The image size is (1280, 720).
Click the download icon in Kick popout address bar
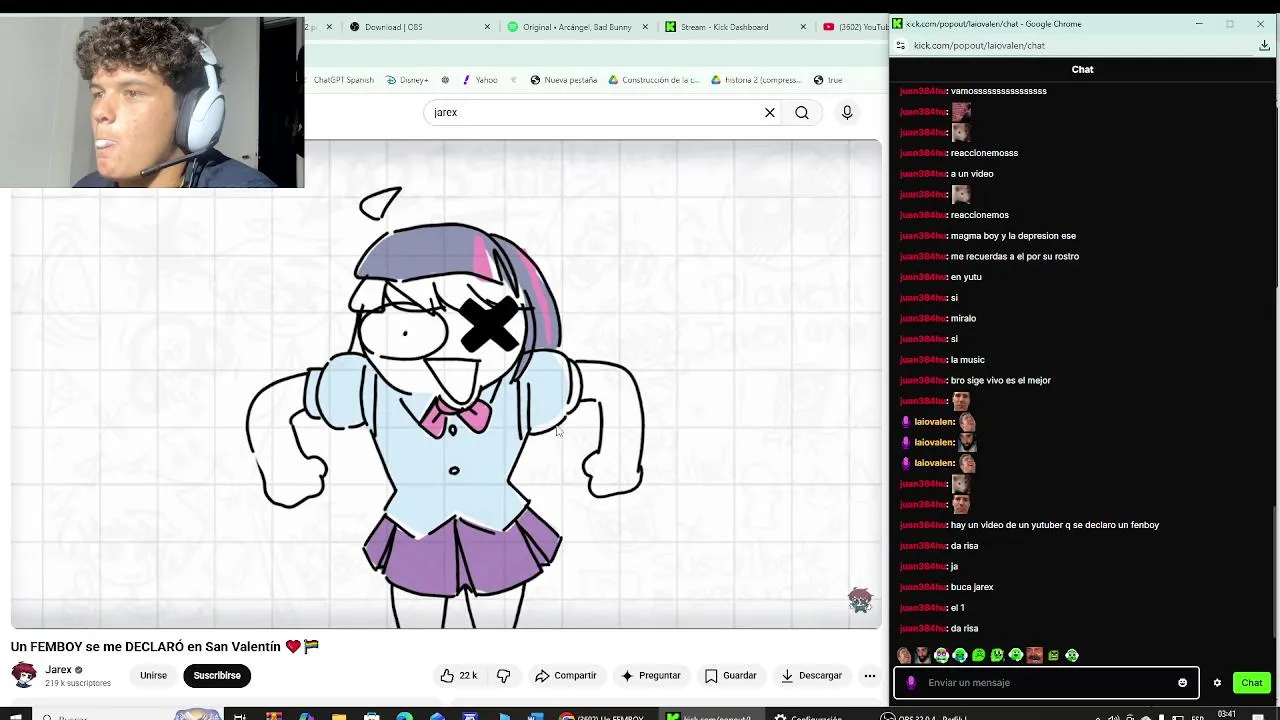pos(1264,45)
